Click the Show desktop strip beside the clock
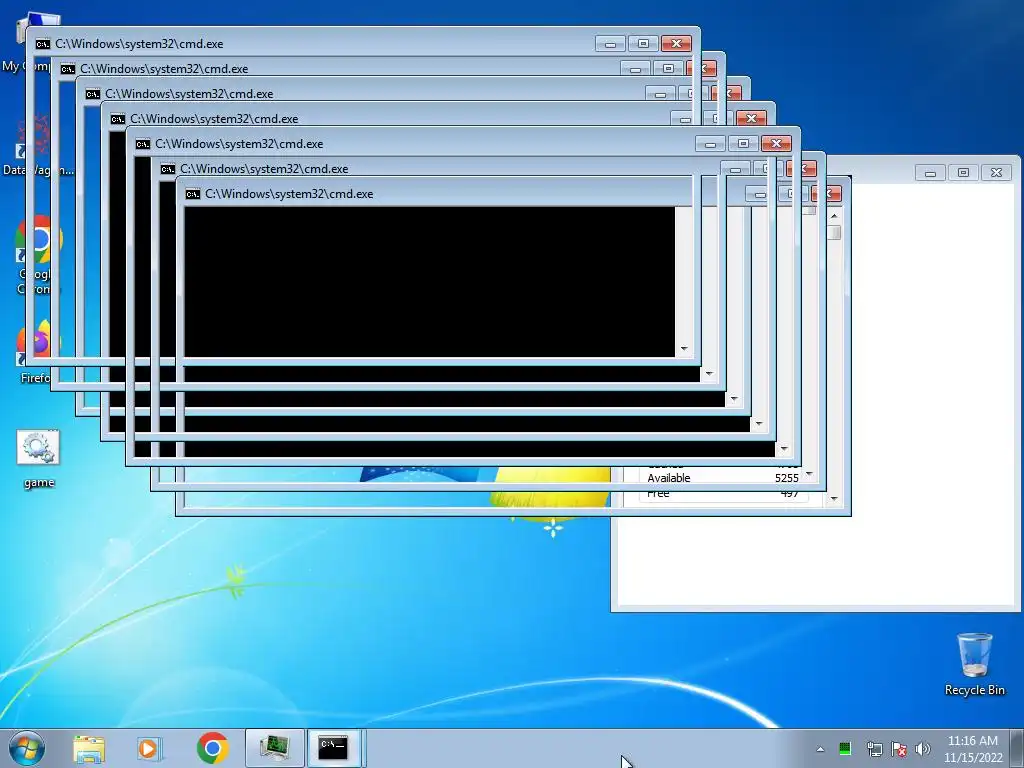Image resolution: width=1024 pixels, height=768 pixels. pyautogui.click(x=1017, y=748)
